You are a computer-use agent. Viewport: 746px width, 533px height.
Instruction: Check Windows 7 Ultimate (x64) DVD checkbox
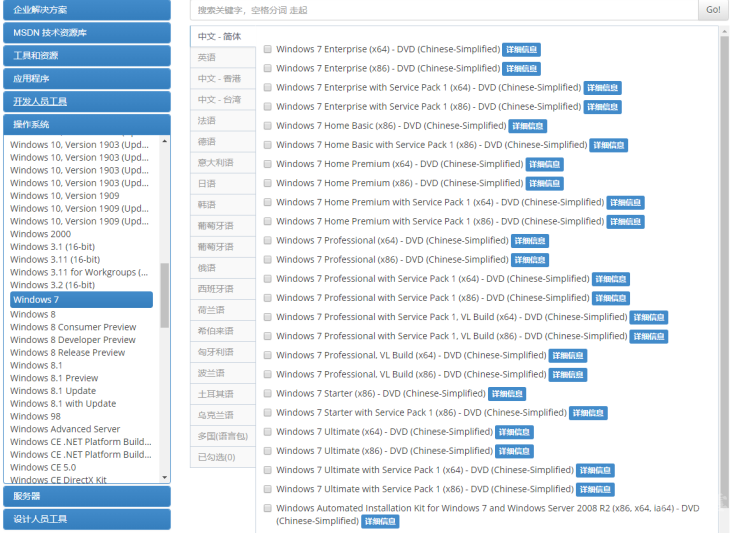coord(268,432)
